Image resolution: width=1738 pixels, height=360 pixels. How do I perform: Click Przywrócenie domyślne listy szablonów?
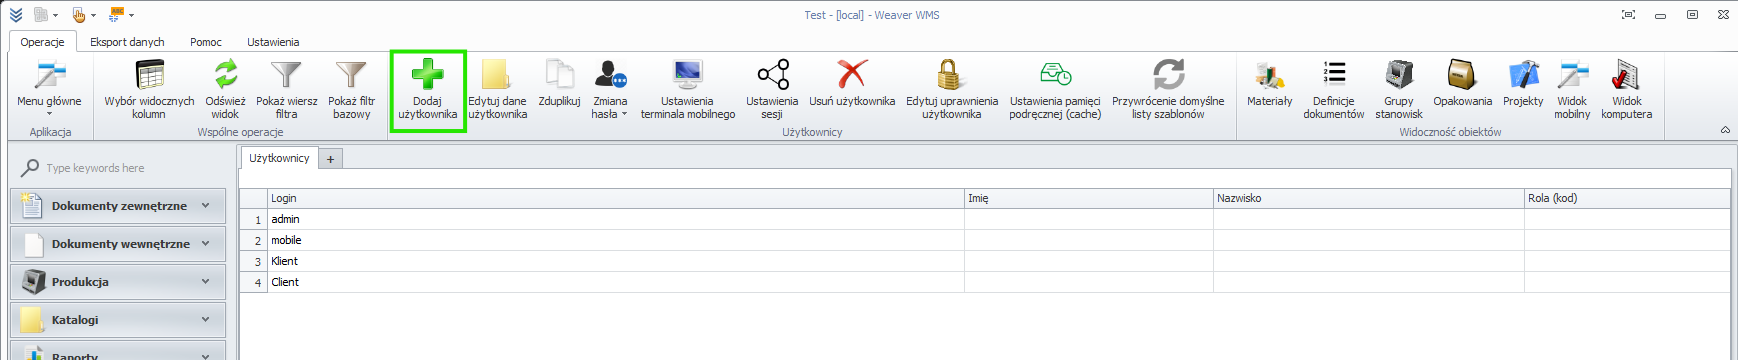pyautogui.click(x=1168, y=88)
